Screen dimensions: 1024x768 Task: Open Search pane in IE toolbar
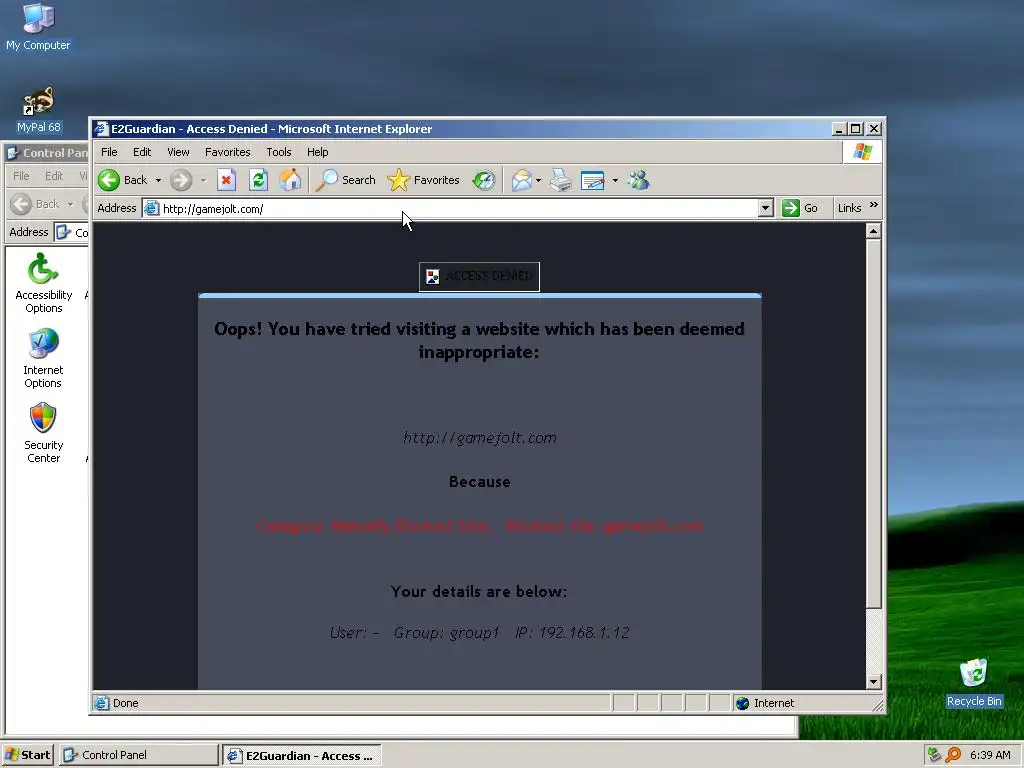(345, 180)
